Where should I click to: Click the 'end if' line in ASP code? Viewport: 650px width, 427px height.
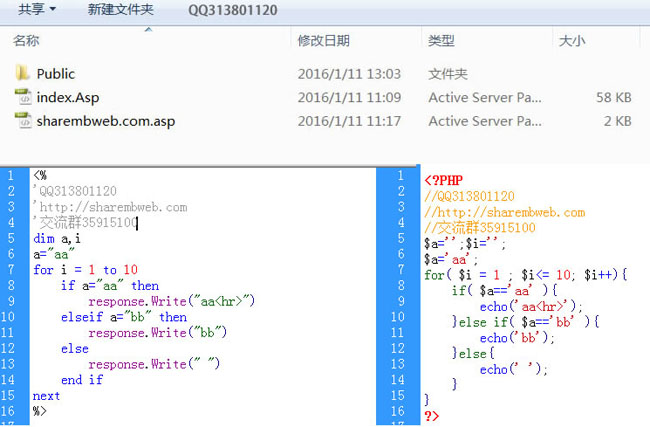(x=82, y=380)
